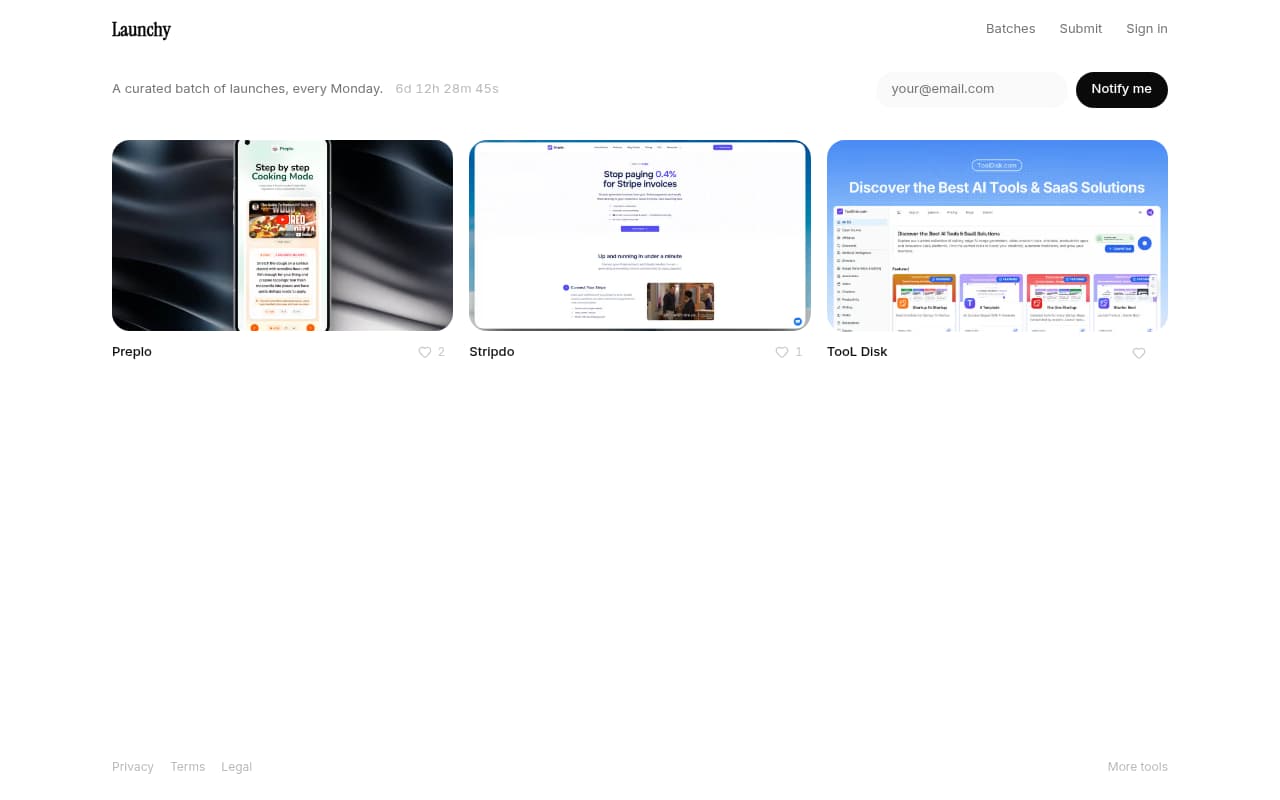Open the Preplo product thumbnail
Image resolution: width=1280 pixels, height=800 pixels.
(x=282, y=235)
